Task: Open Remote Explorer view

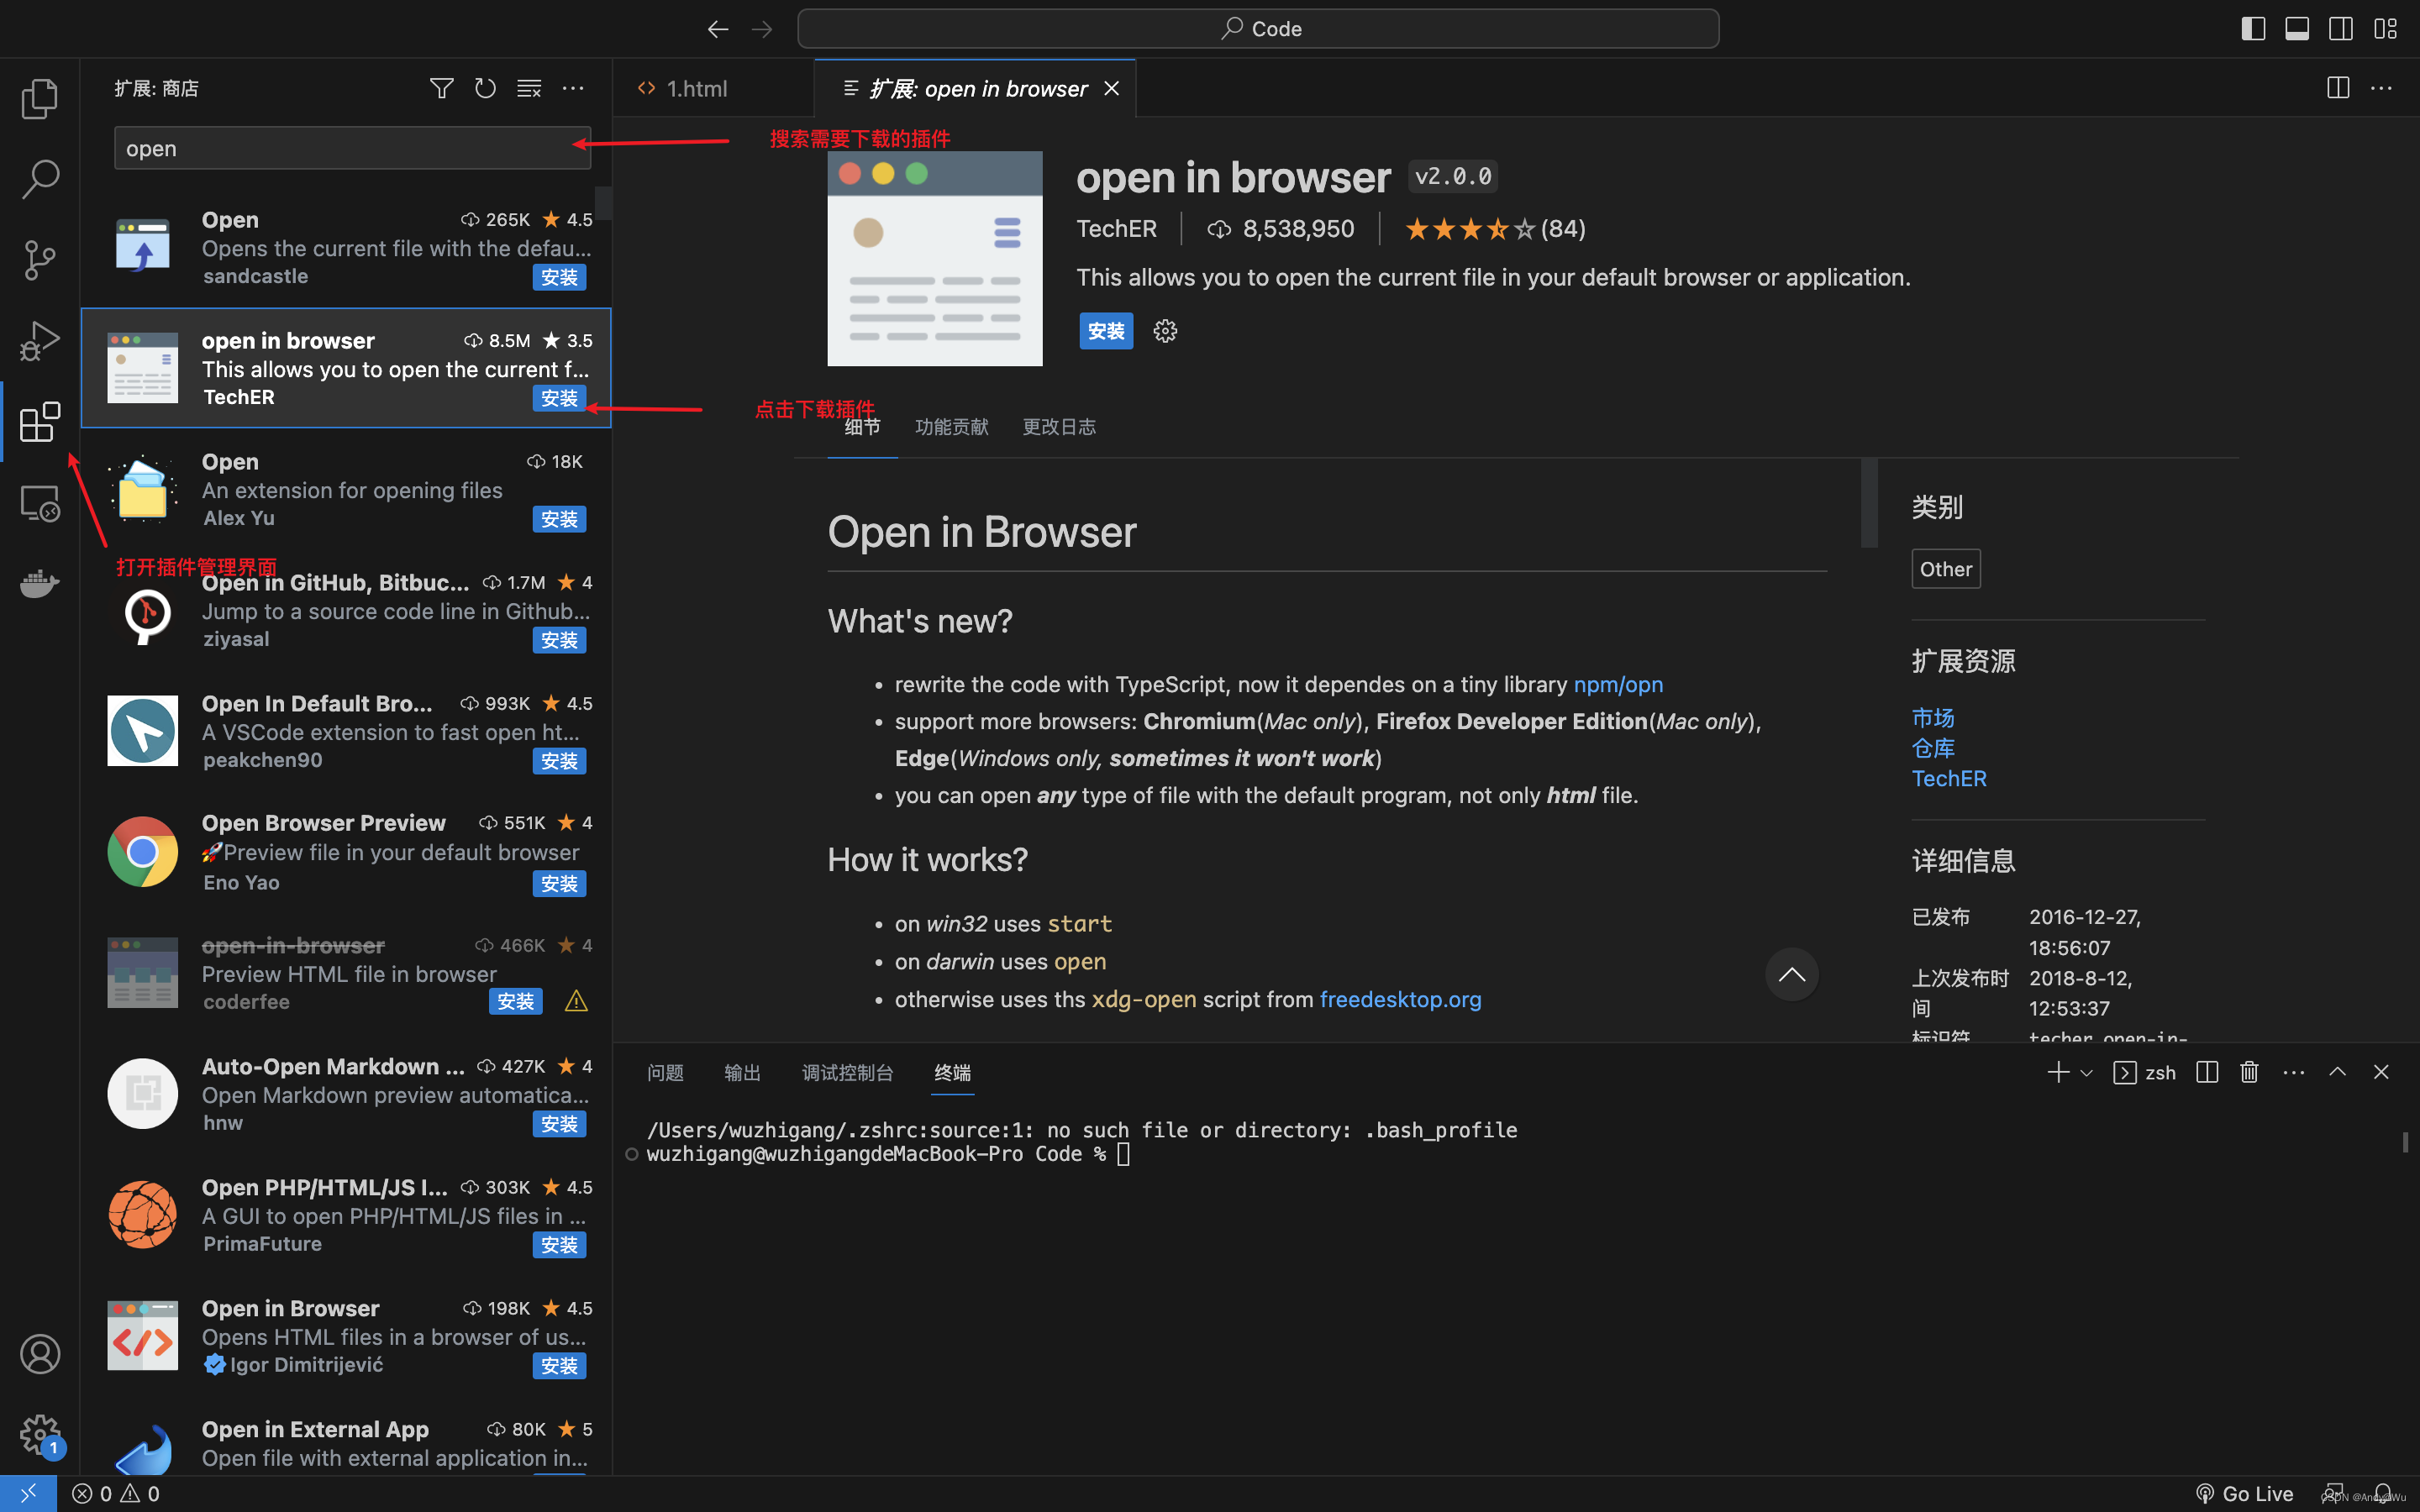Action: click(40, 503)
